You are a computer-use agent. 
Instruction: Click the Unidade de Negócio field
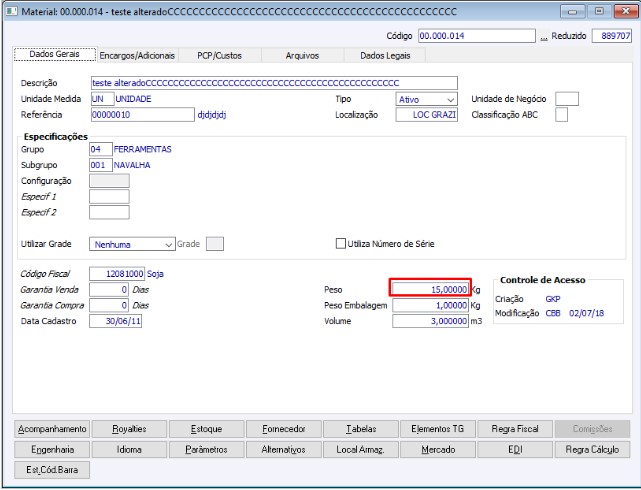coord(567,99)
